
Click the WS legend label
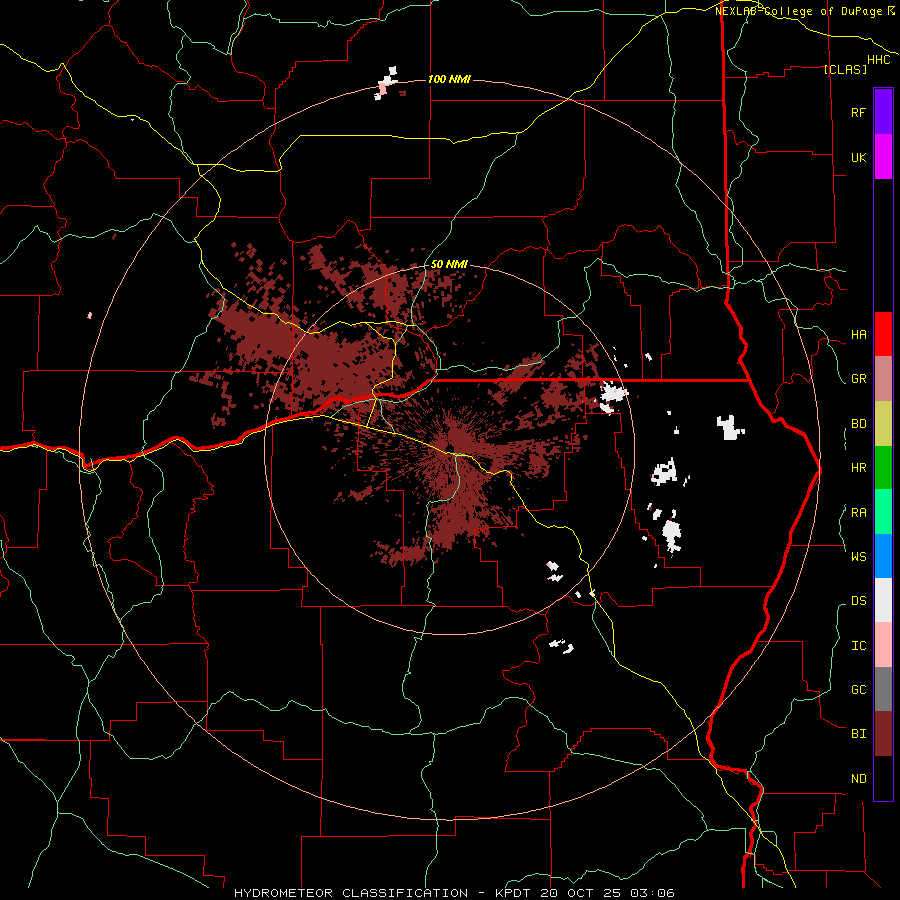pos(858,557)
